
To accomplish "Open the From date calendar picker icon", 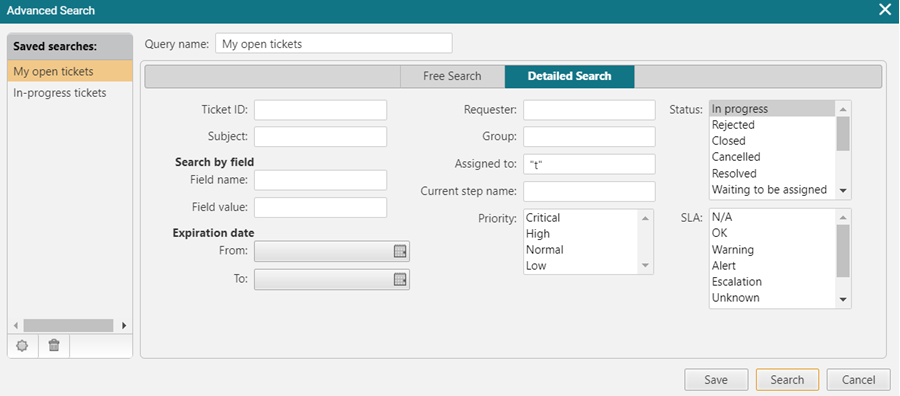I will pos(400,251).
